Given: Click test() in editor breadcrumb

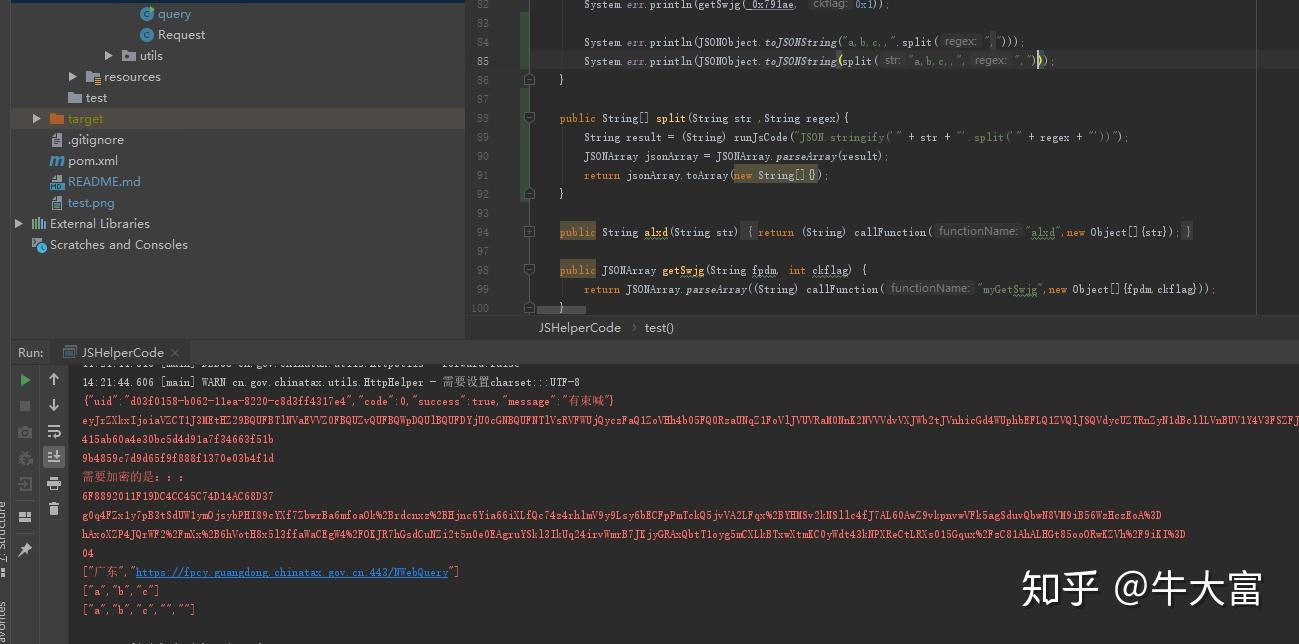Looking at the screenshot, I should [x=659, y=327].
